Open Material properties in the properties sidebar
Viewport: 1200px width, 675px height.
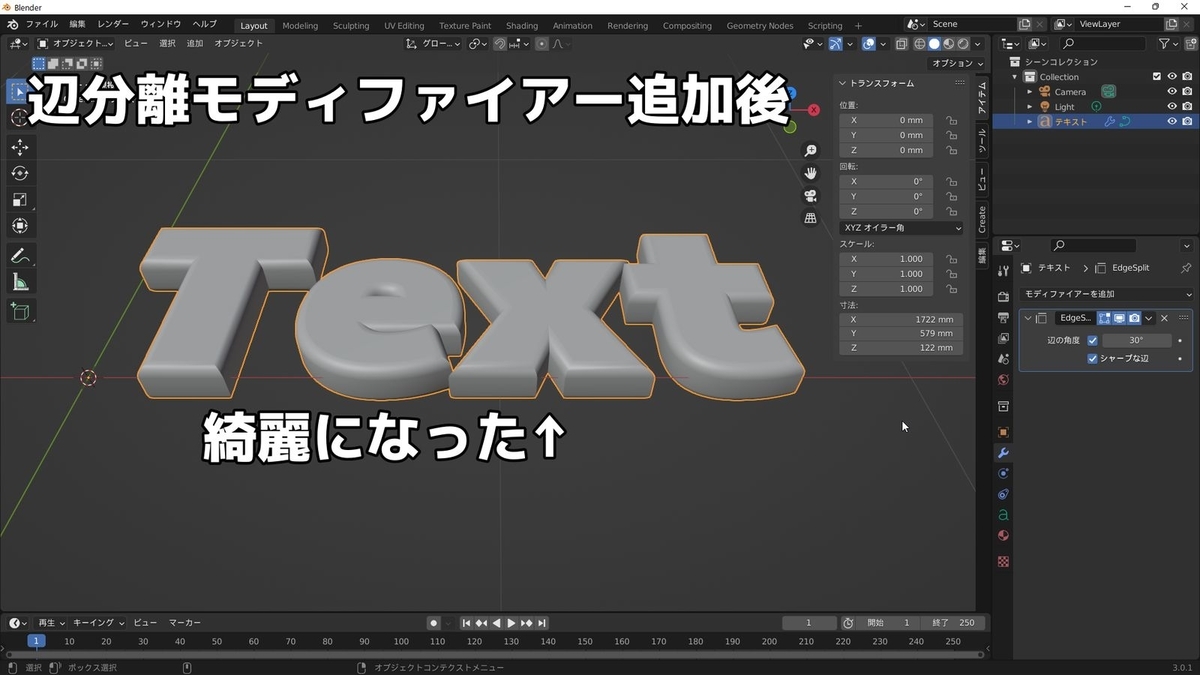pyautogui.click(x=1002, y=536)
